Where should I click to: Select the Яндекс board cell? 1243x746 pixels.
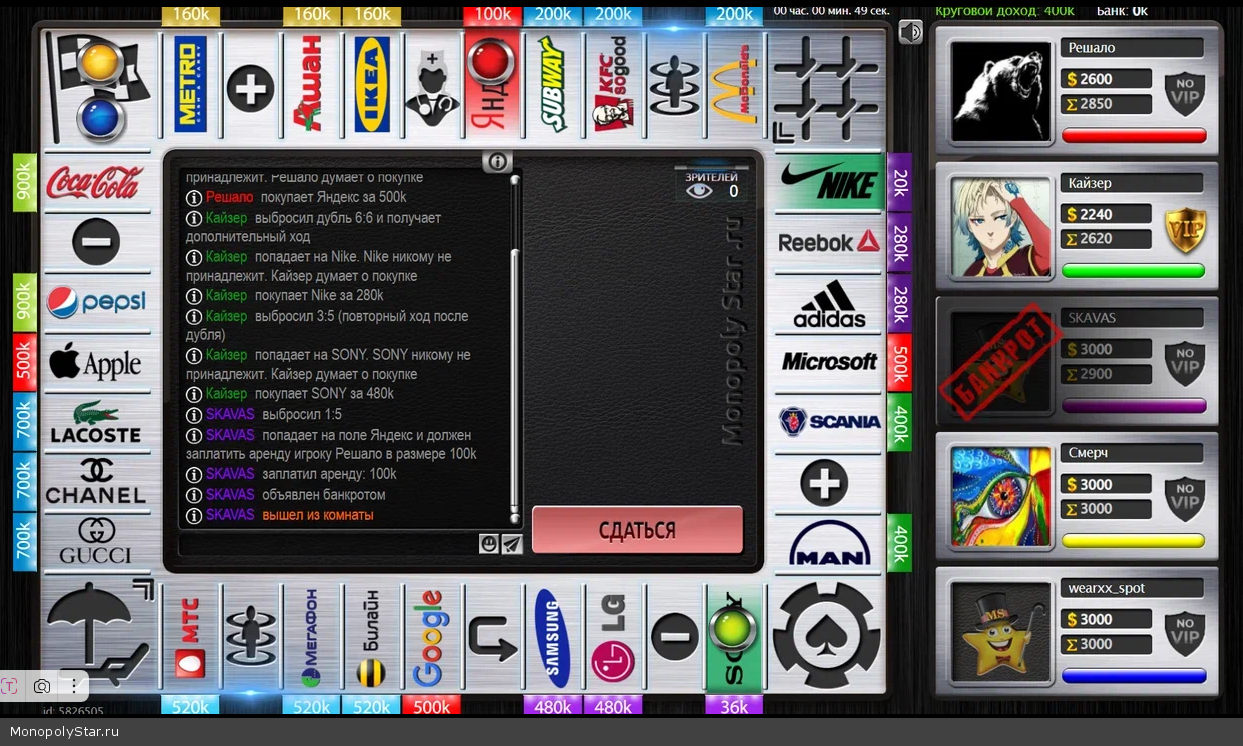coord(492,85)
